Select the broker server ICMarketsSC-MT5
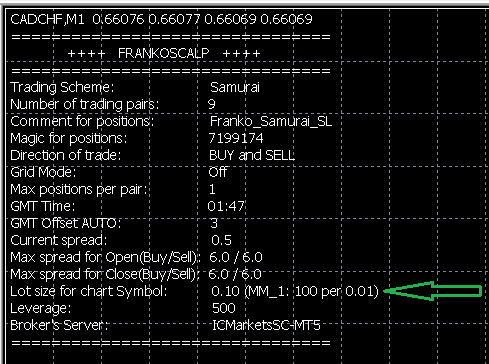The height and width of the screenshot is (364, 489). click(x=266, y=325)
